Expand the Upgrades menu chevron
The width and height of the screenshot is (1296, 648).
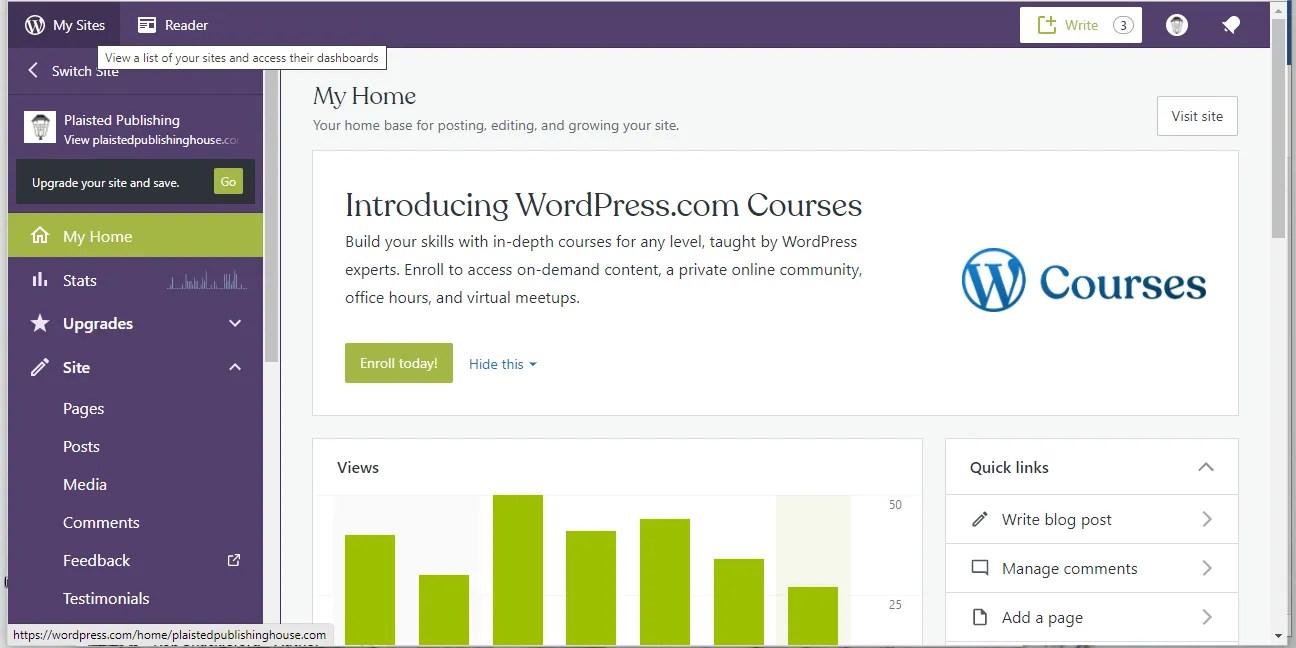pyautogui.click(x=235, y=323)
